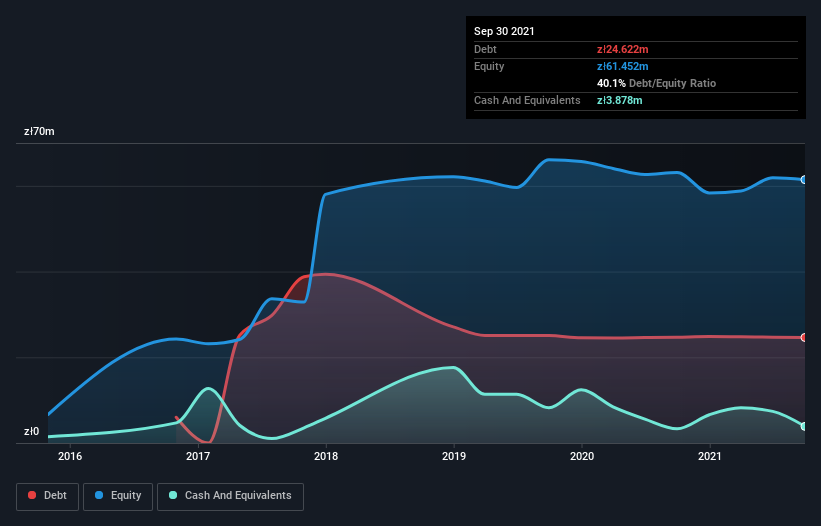This screenshot has width=821, height=526.
Task: Click the 2020 x-axis label
Action: point(582,456)
